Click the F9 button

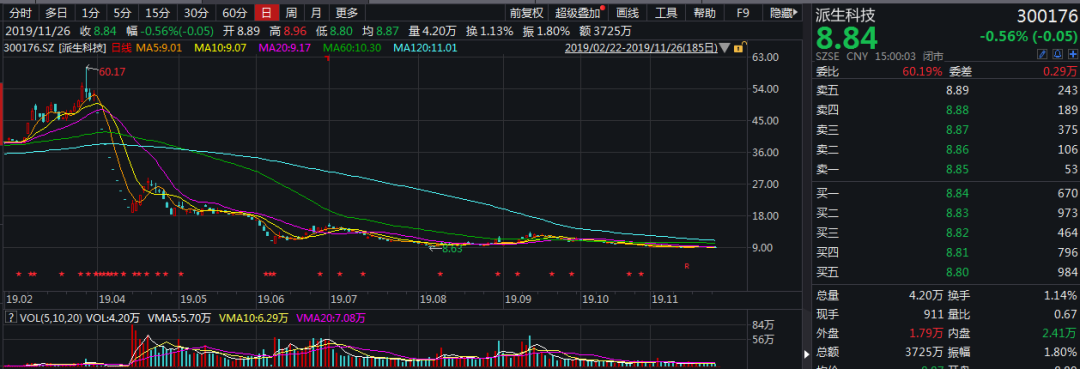tap(742, 12)
